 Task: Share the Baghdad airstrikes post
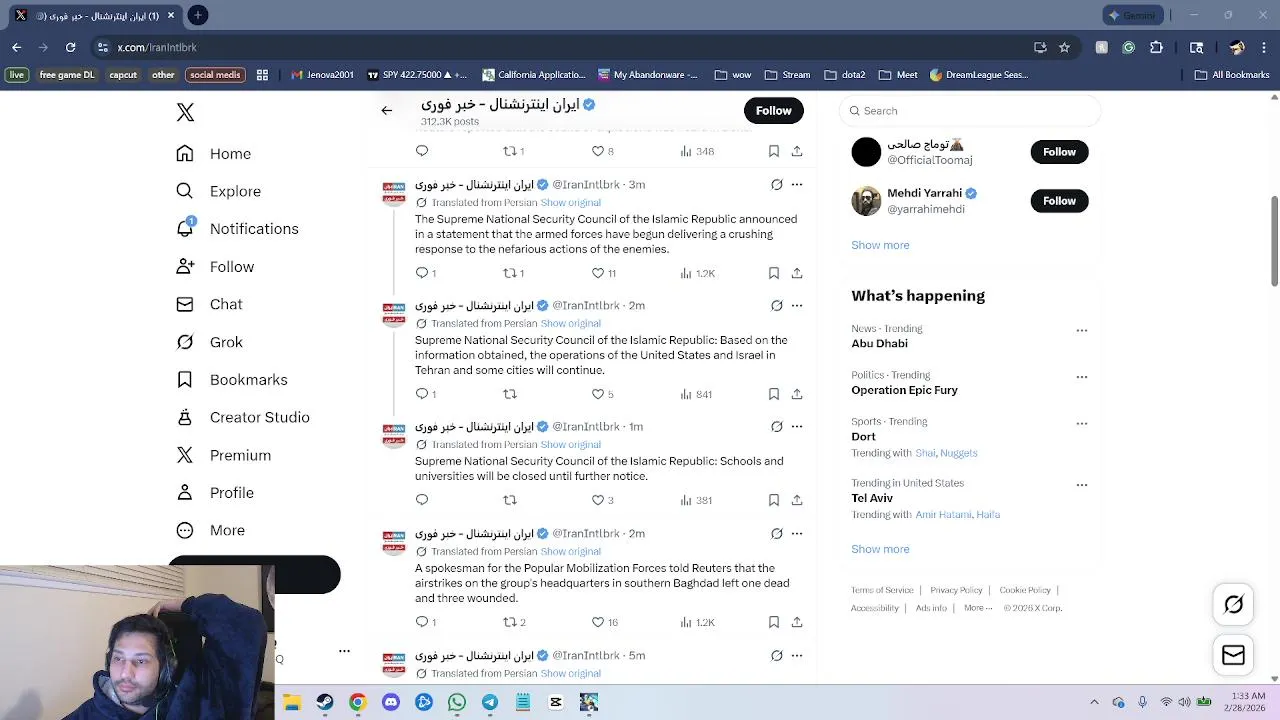pos(797,622)
